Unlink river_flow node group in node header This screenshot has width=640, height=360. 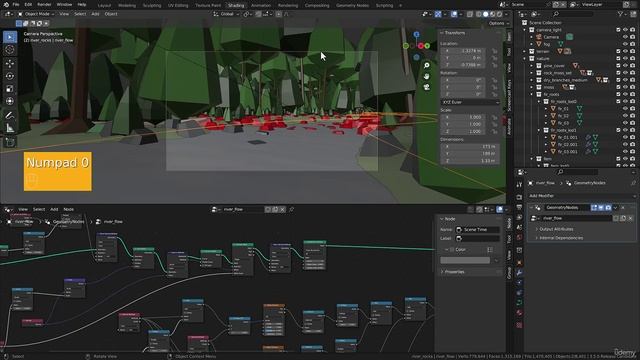[x=282, y=209]
